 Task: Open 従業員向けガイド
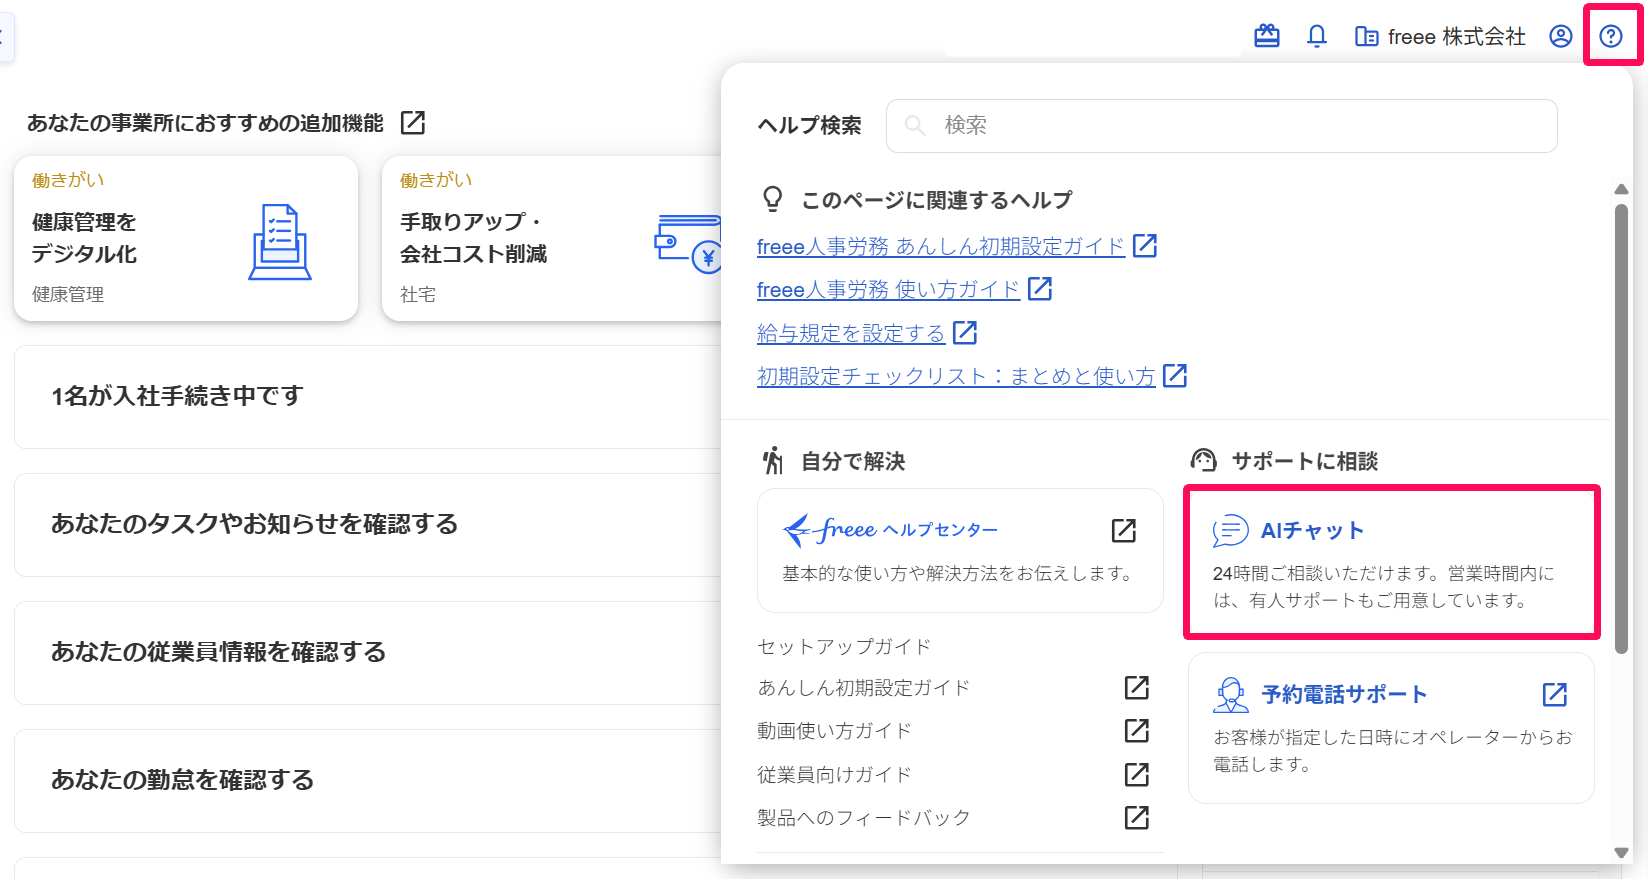tap(835, 775)
